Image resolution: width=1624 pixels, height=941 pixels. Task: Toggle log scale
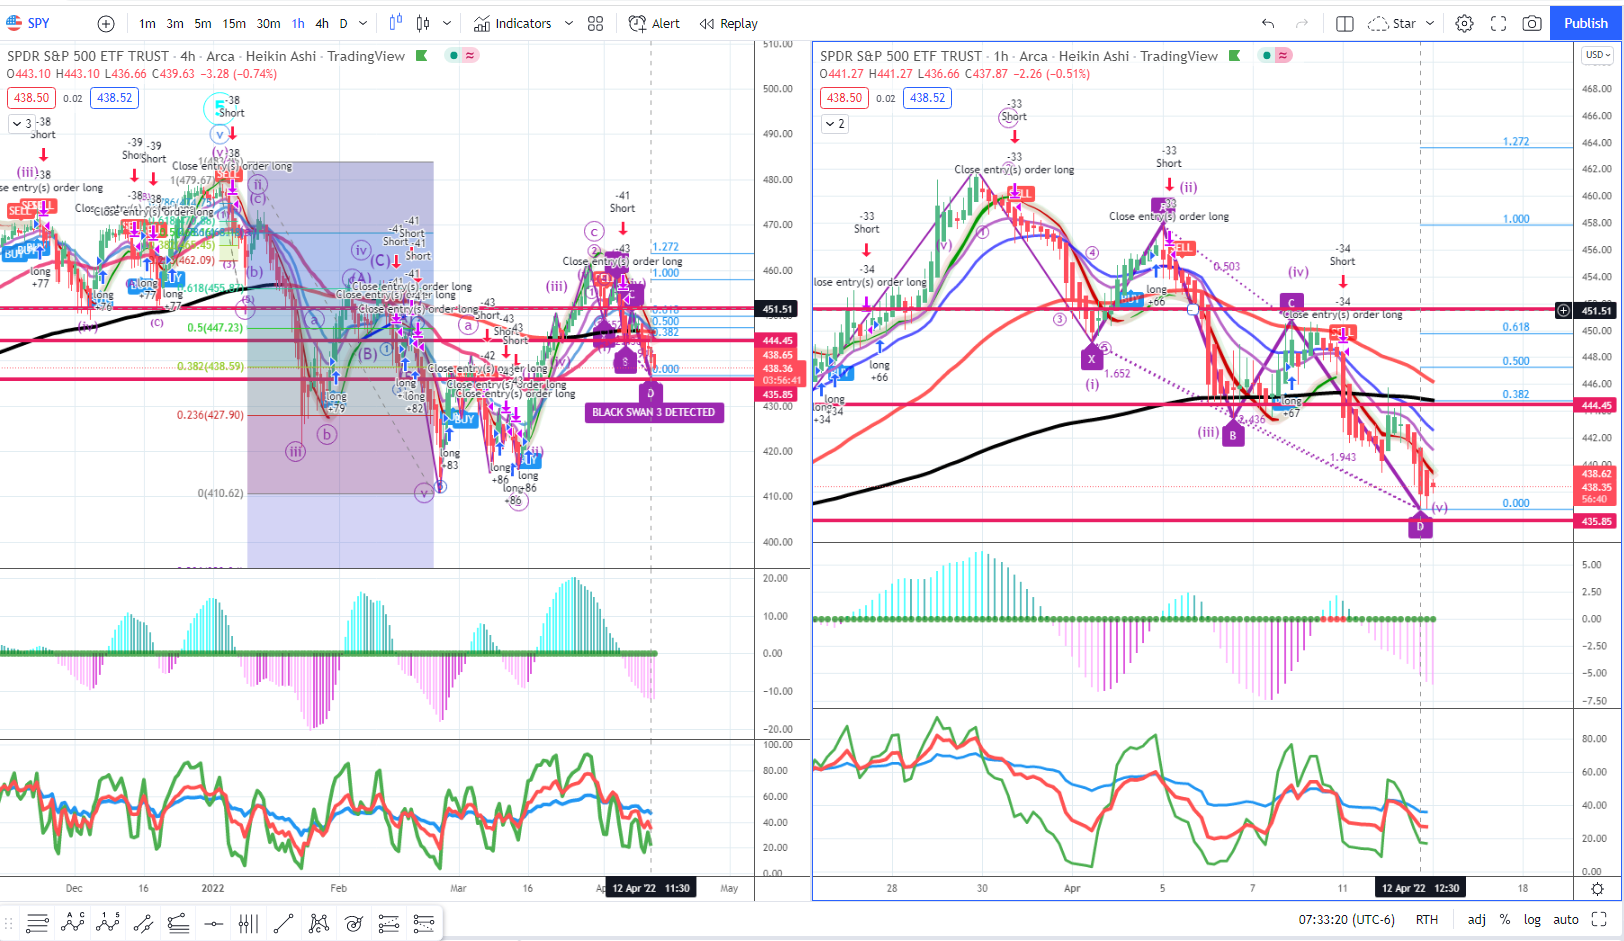pos(1532,919)
